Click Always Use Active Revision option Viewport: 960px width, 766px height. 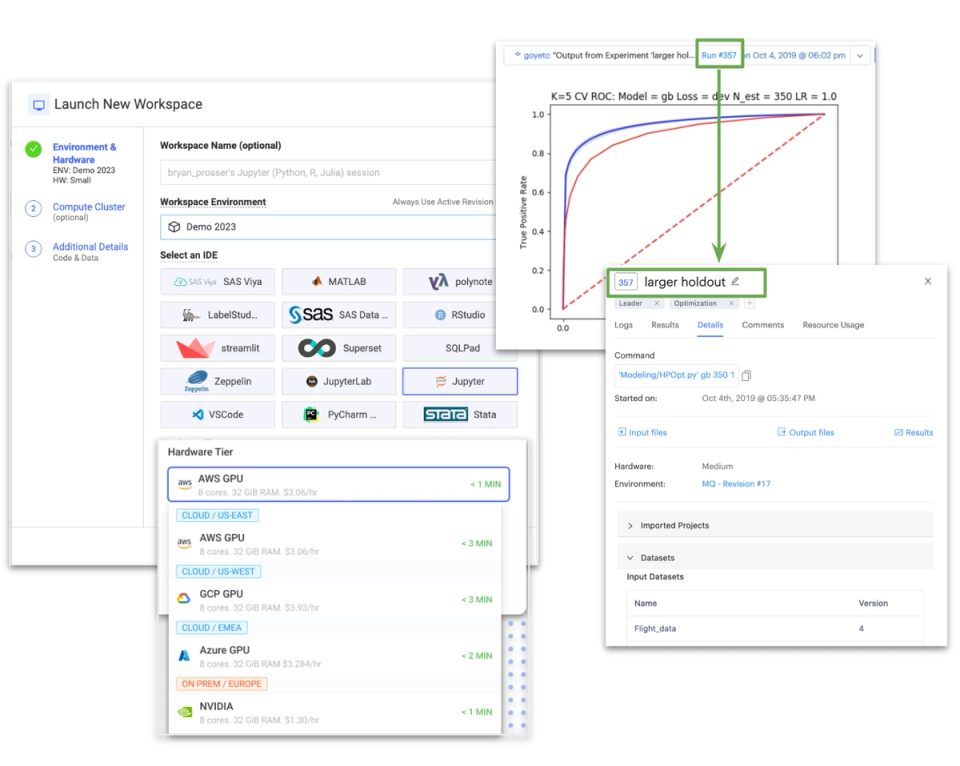pos(443,201)
